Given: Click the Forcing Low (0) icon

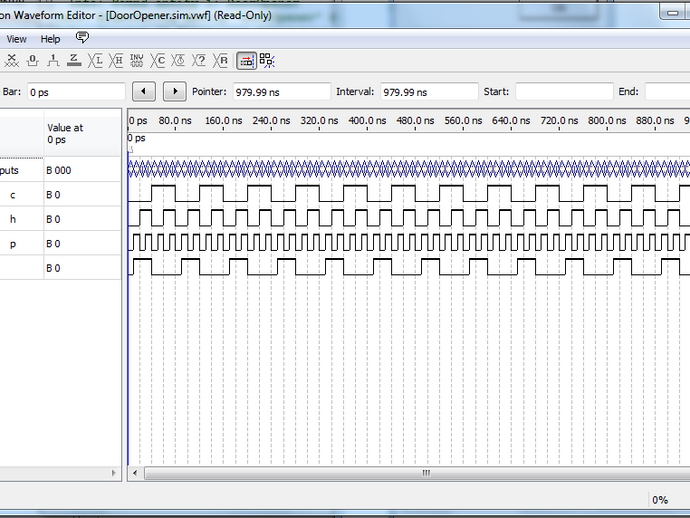Looking at the screenshot, I should pos(32,61).
